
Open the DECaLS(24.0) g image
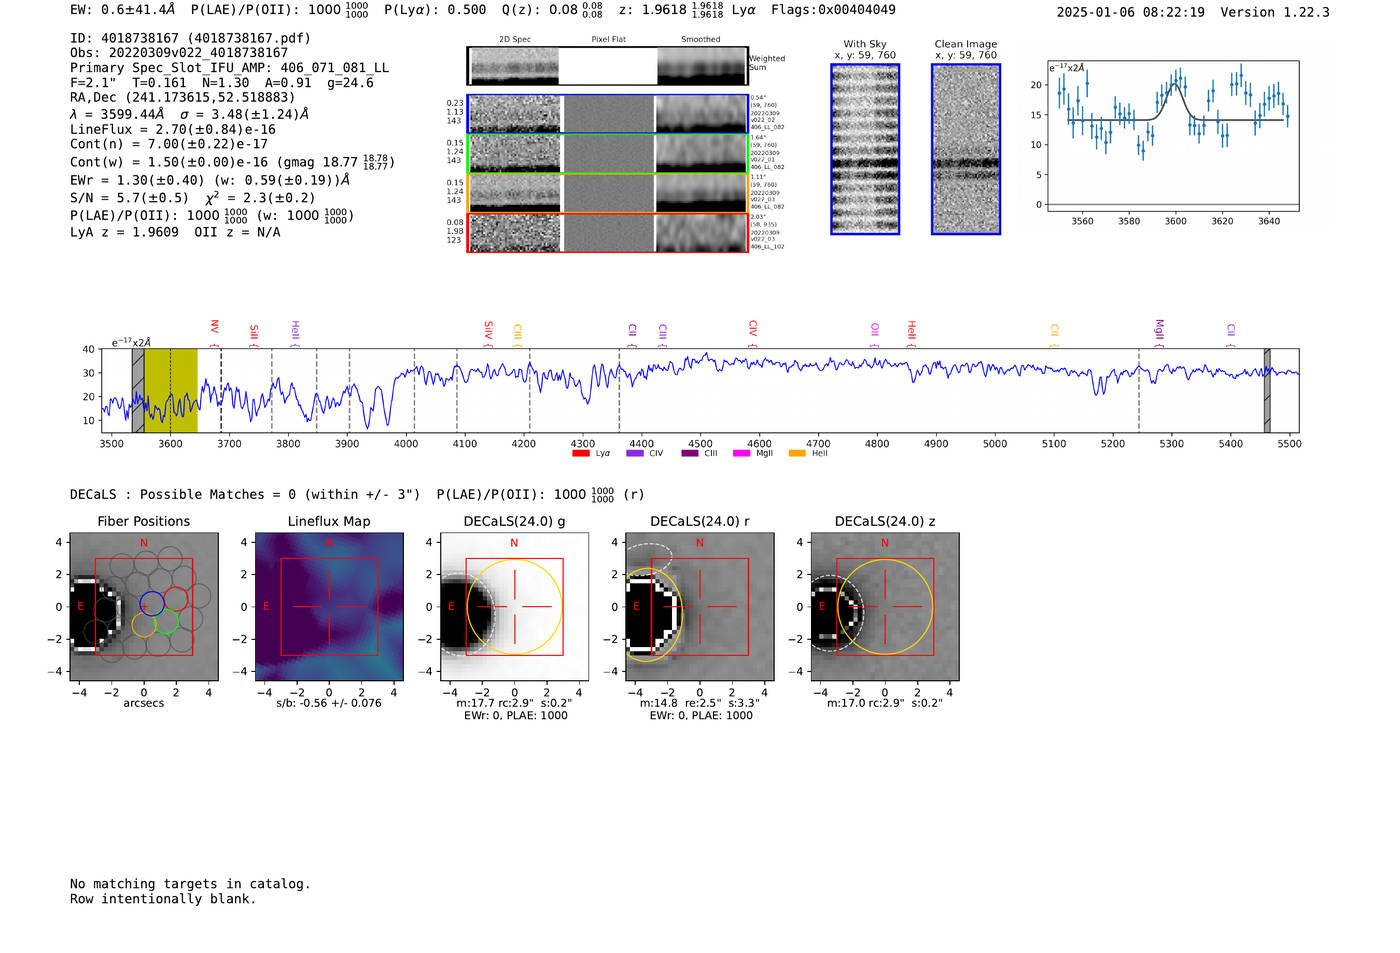(x=514, y=607)
